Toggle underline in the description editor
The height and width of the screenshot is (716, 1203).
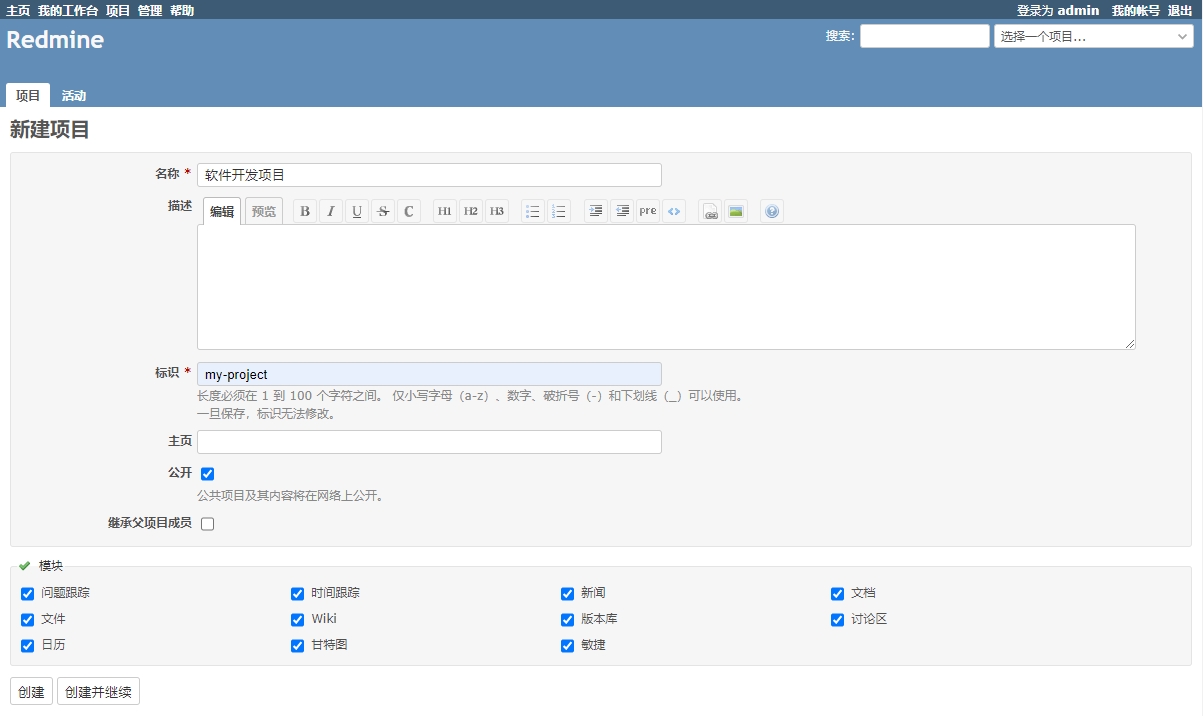tap(357, 211)
